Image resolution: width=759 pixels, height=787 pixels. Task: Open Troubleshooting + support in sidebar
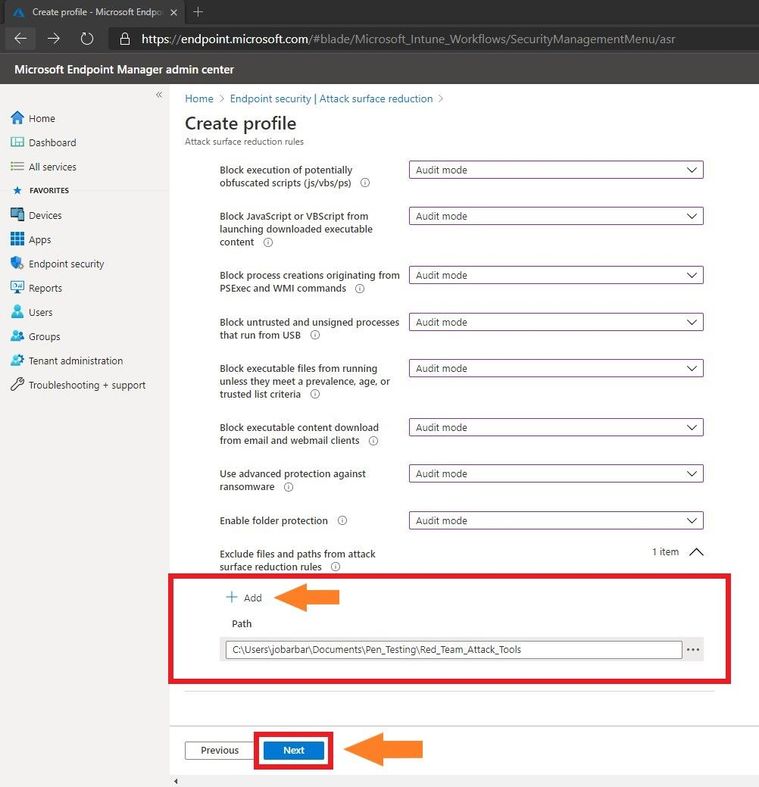87,385
